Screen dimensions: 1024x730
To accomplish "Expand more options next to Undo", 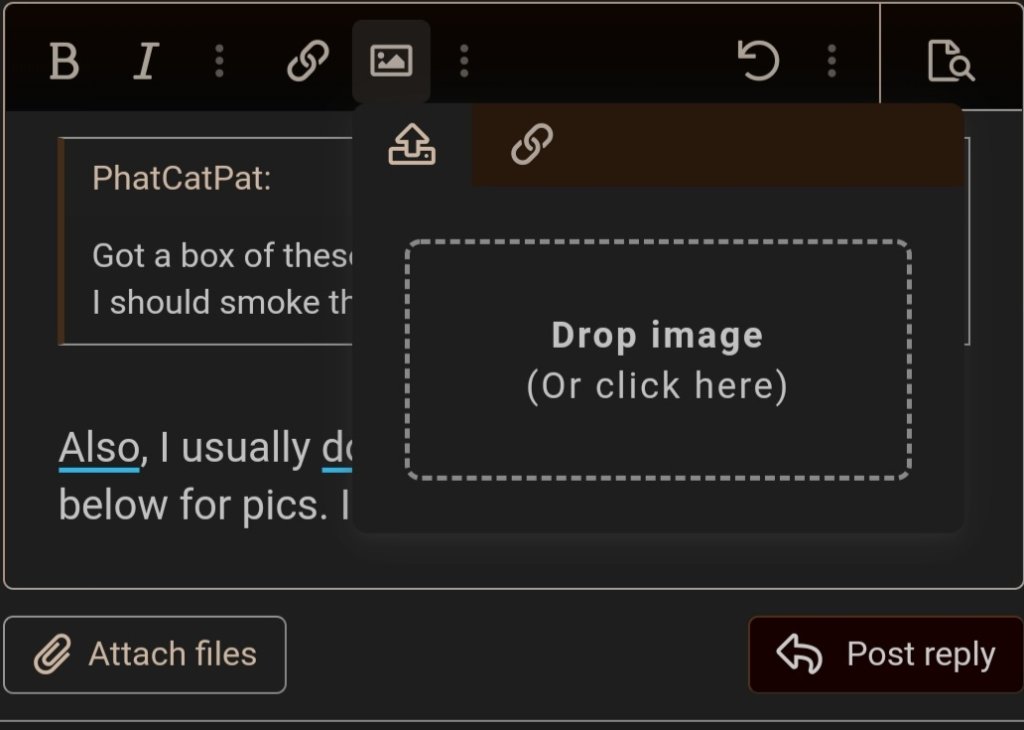I will point(832,63).
